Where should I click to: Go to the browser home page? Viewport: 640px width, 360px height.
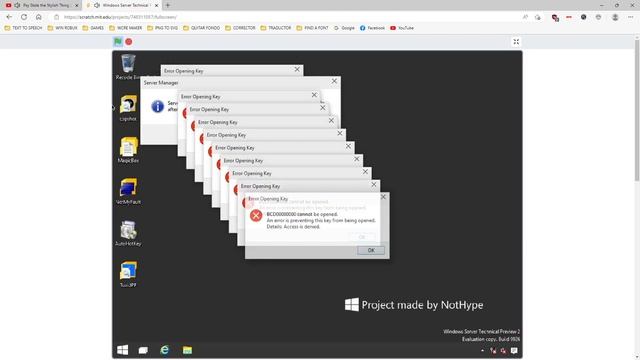click(39, 17)
